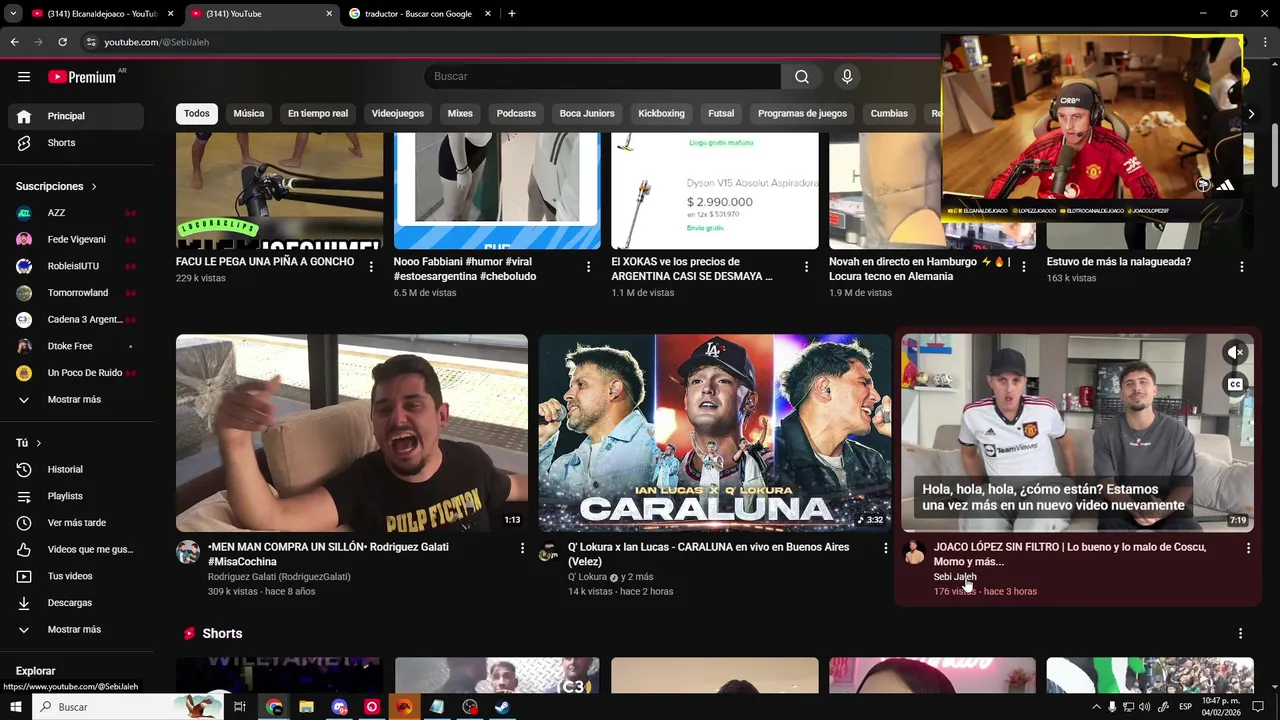Open Dtoke Free subscription channel
The height and width of the screenshot is (720, 1280).
pyautogui.click(x=76, y=346)
